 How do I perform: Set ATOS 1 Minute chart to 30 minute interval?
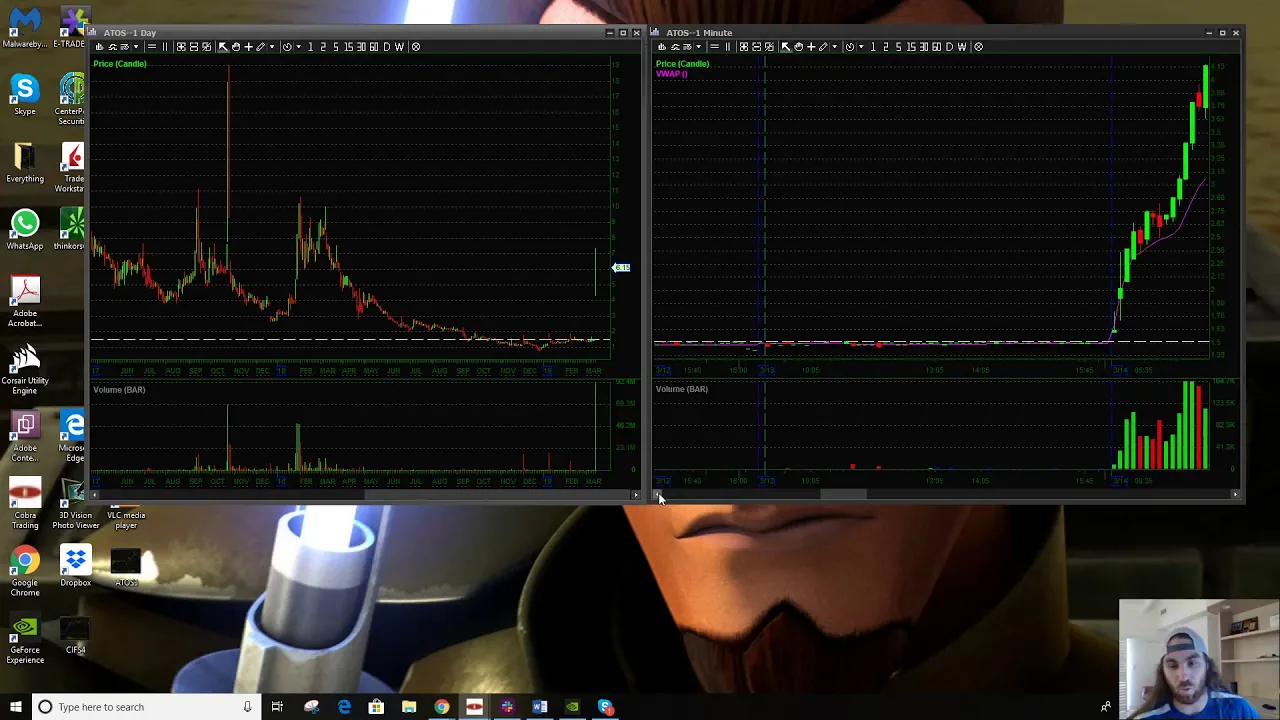[923, 46]
